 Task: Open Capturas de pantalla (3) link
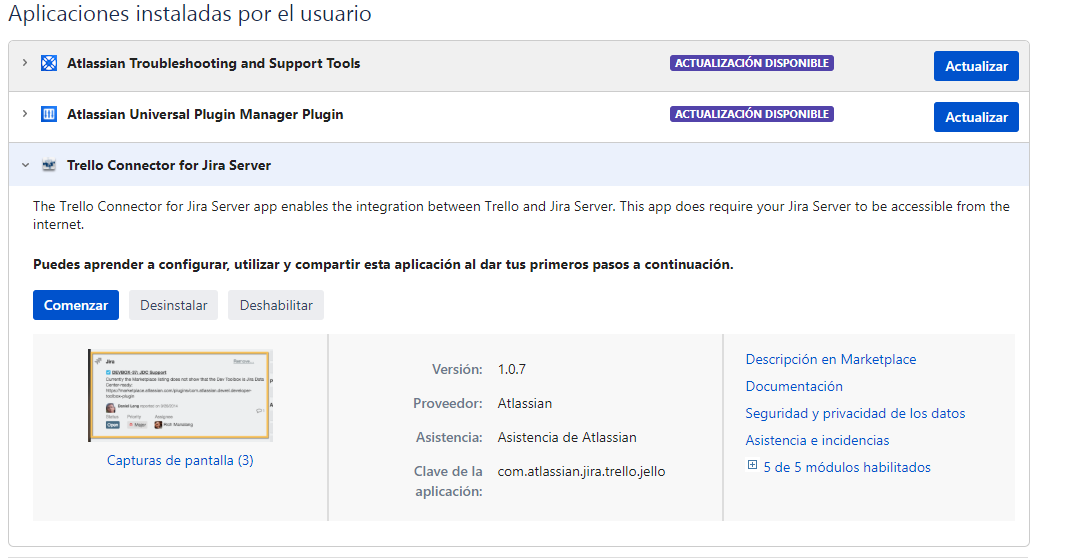180,460
